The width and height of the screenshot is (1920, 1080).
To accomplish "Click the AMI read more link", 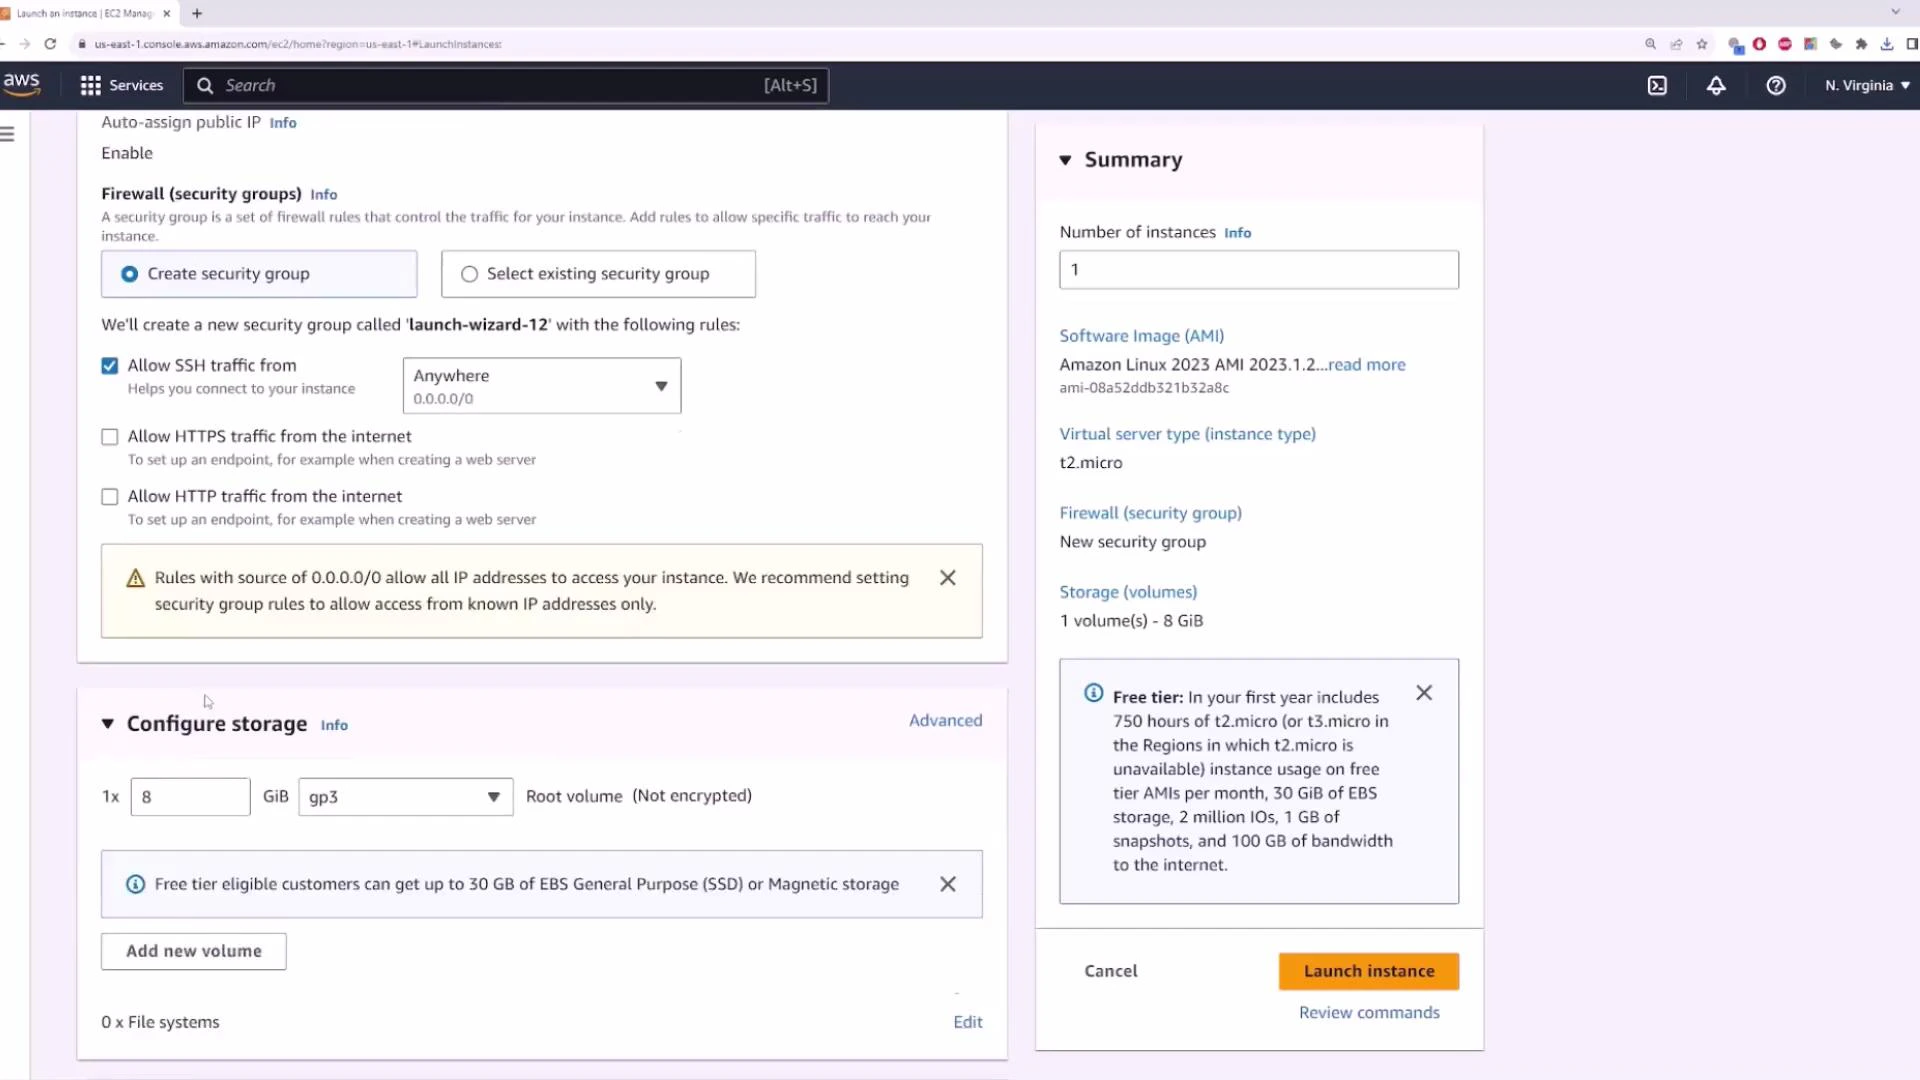I will pyautogui.click(x=1366, y=364).
